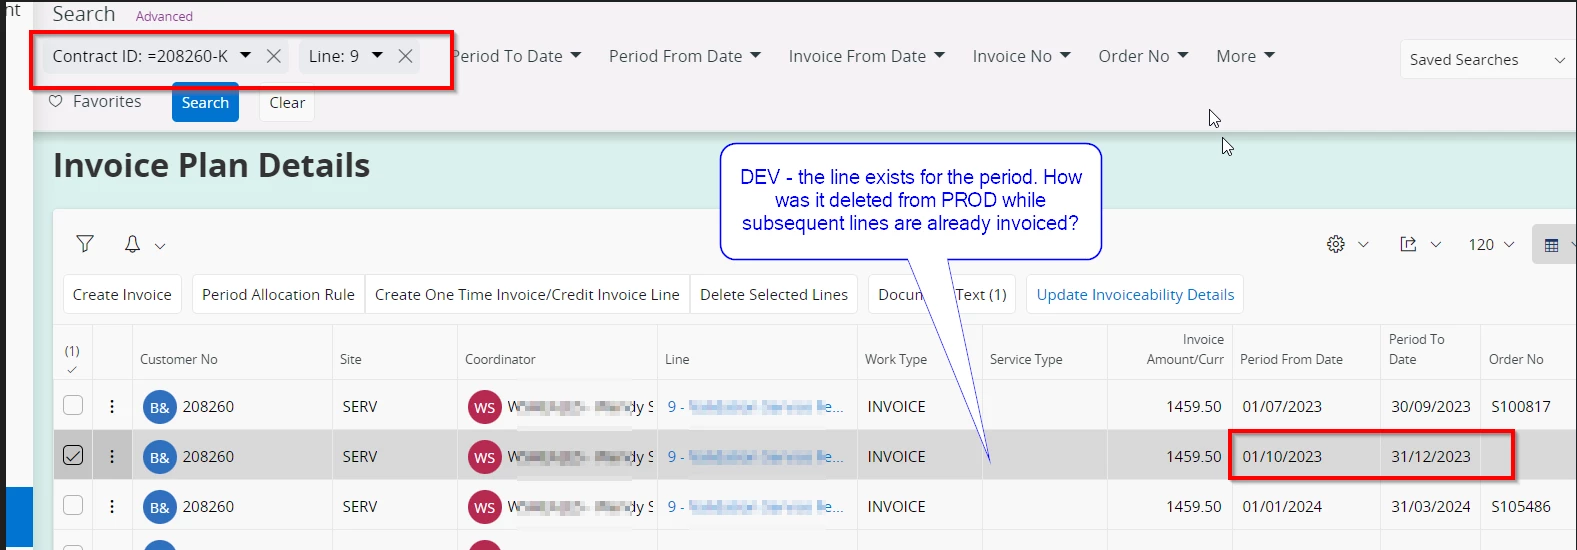Viewport: 1577px width, 550px height.
Task: Switch to Advanced search
Action: [x=164, y=16]
